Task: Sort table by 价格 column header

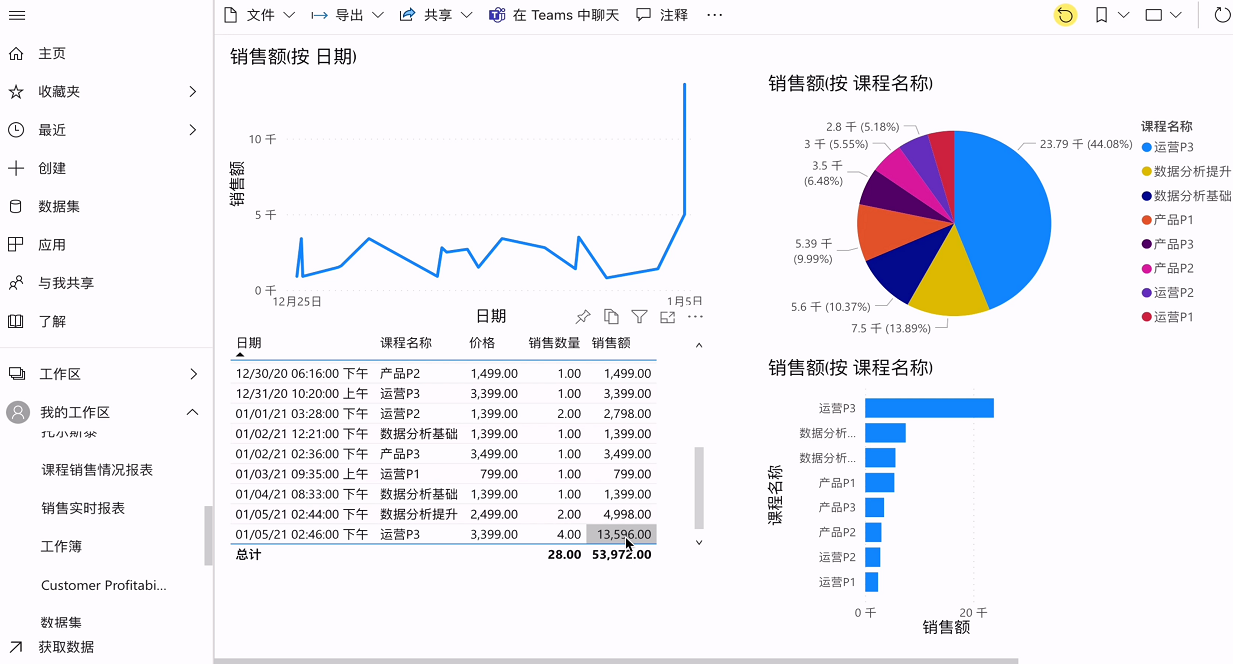Action: pyautogui.click(x=482, y=343)
